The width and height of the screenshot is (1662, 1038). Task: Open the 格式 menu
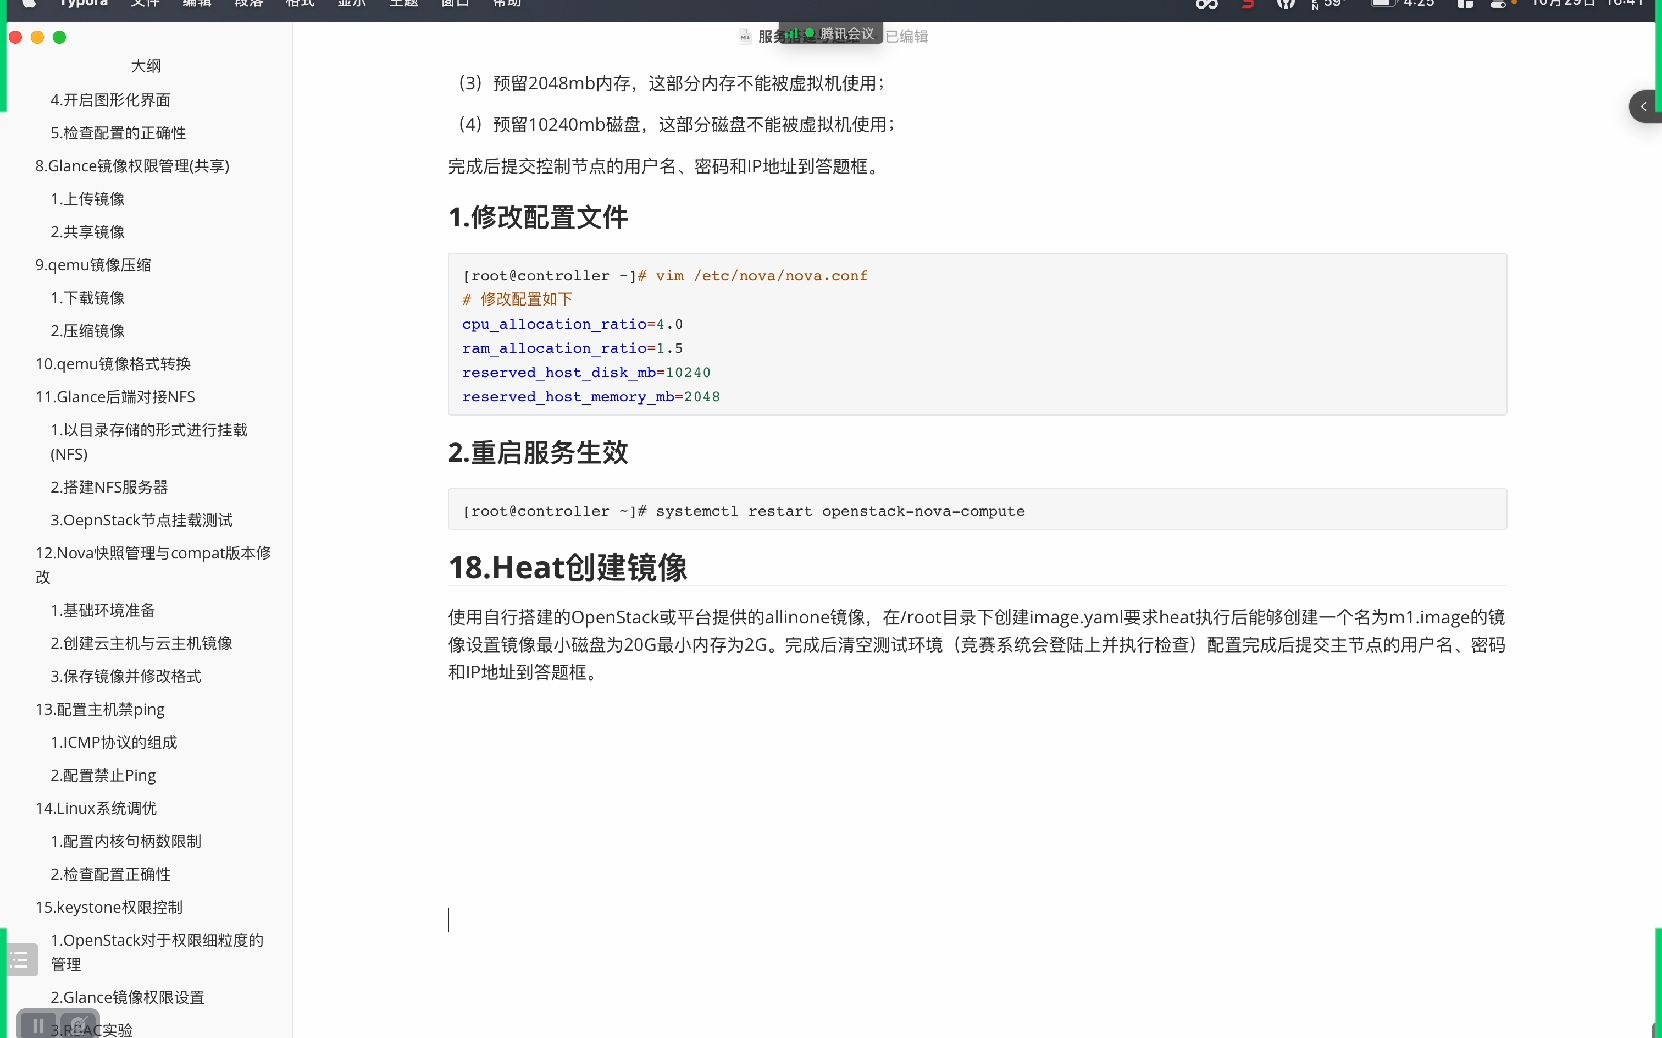click(x=300, y=3)
